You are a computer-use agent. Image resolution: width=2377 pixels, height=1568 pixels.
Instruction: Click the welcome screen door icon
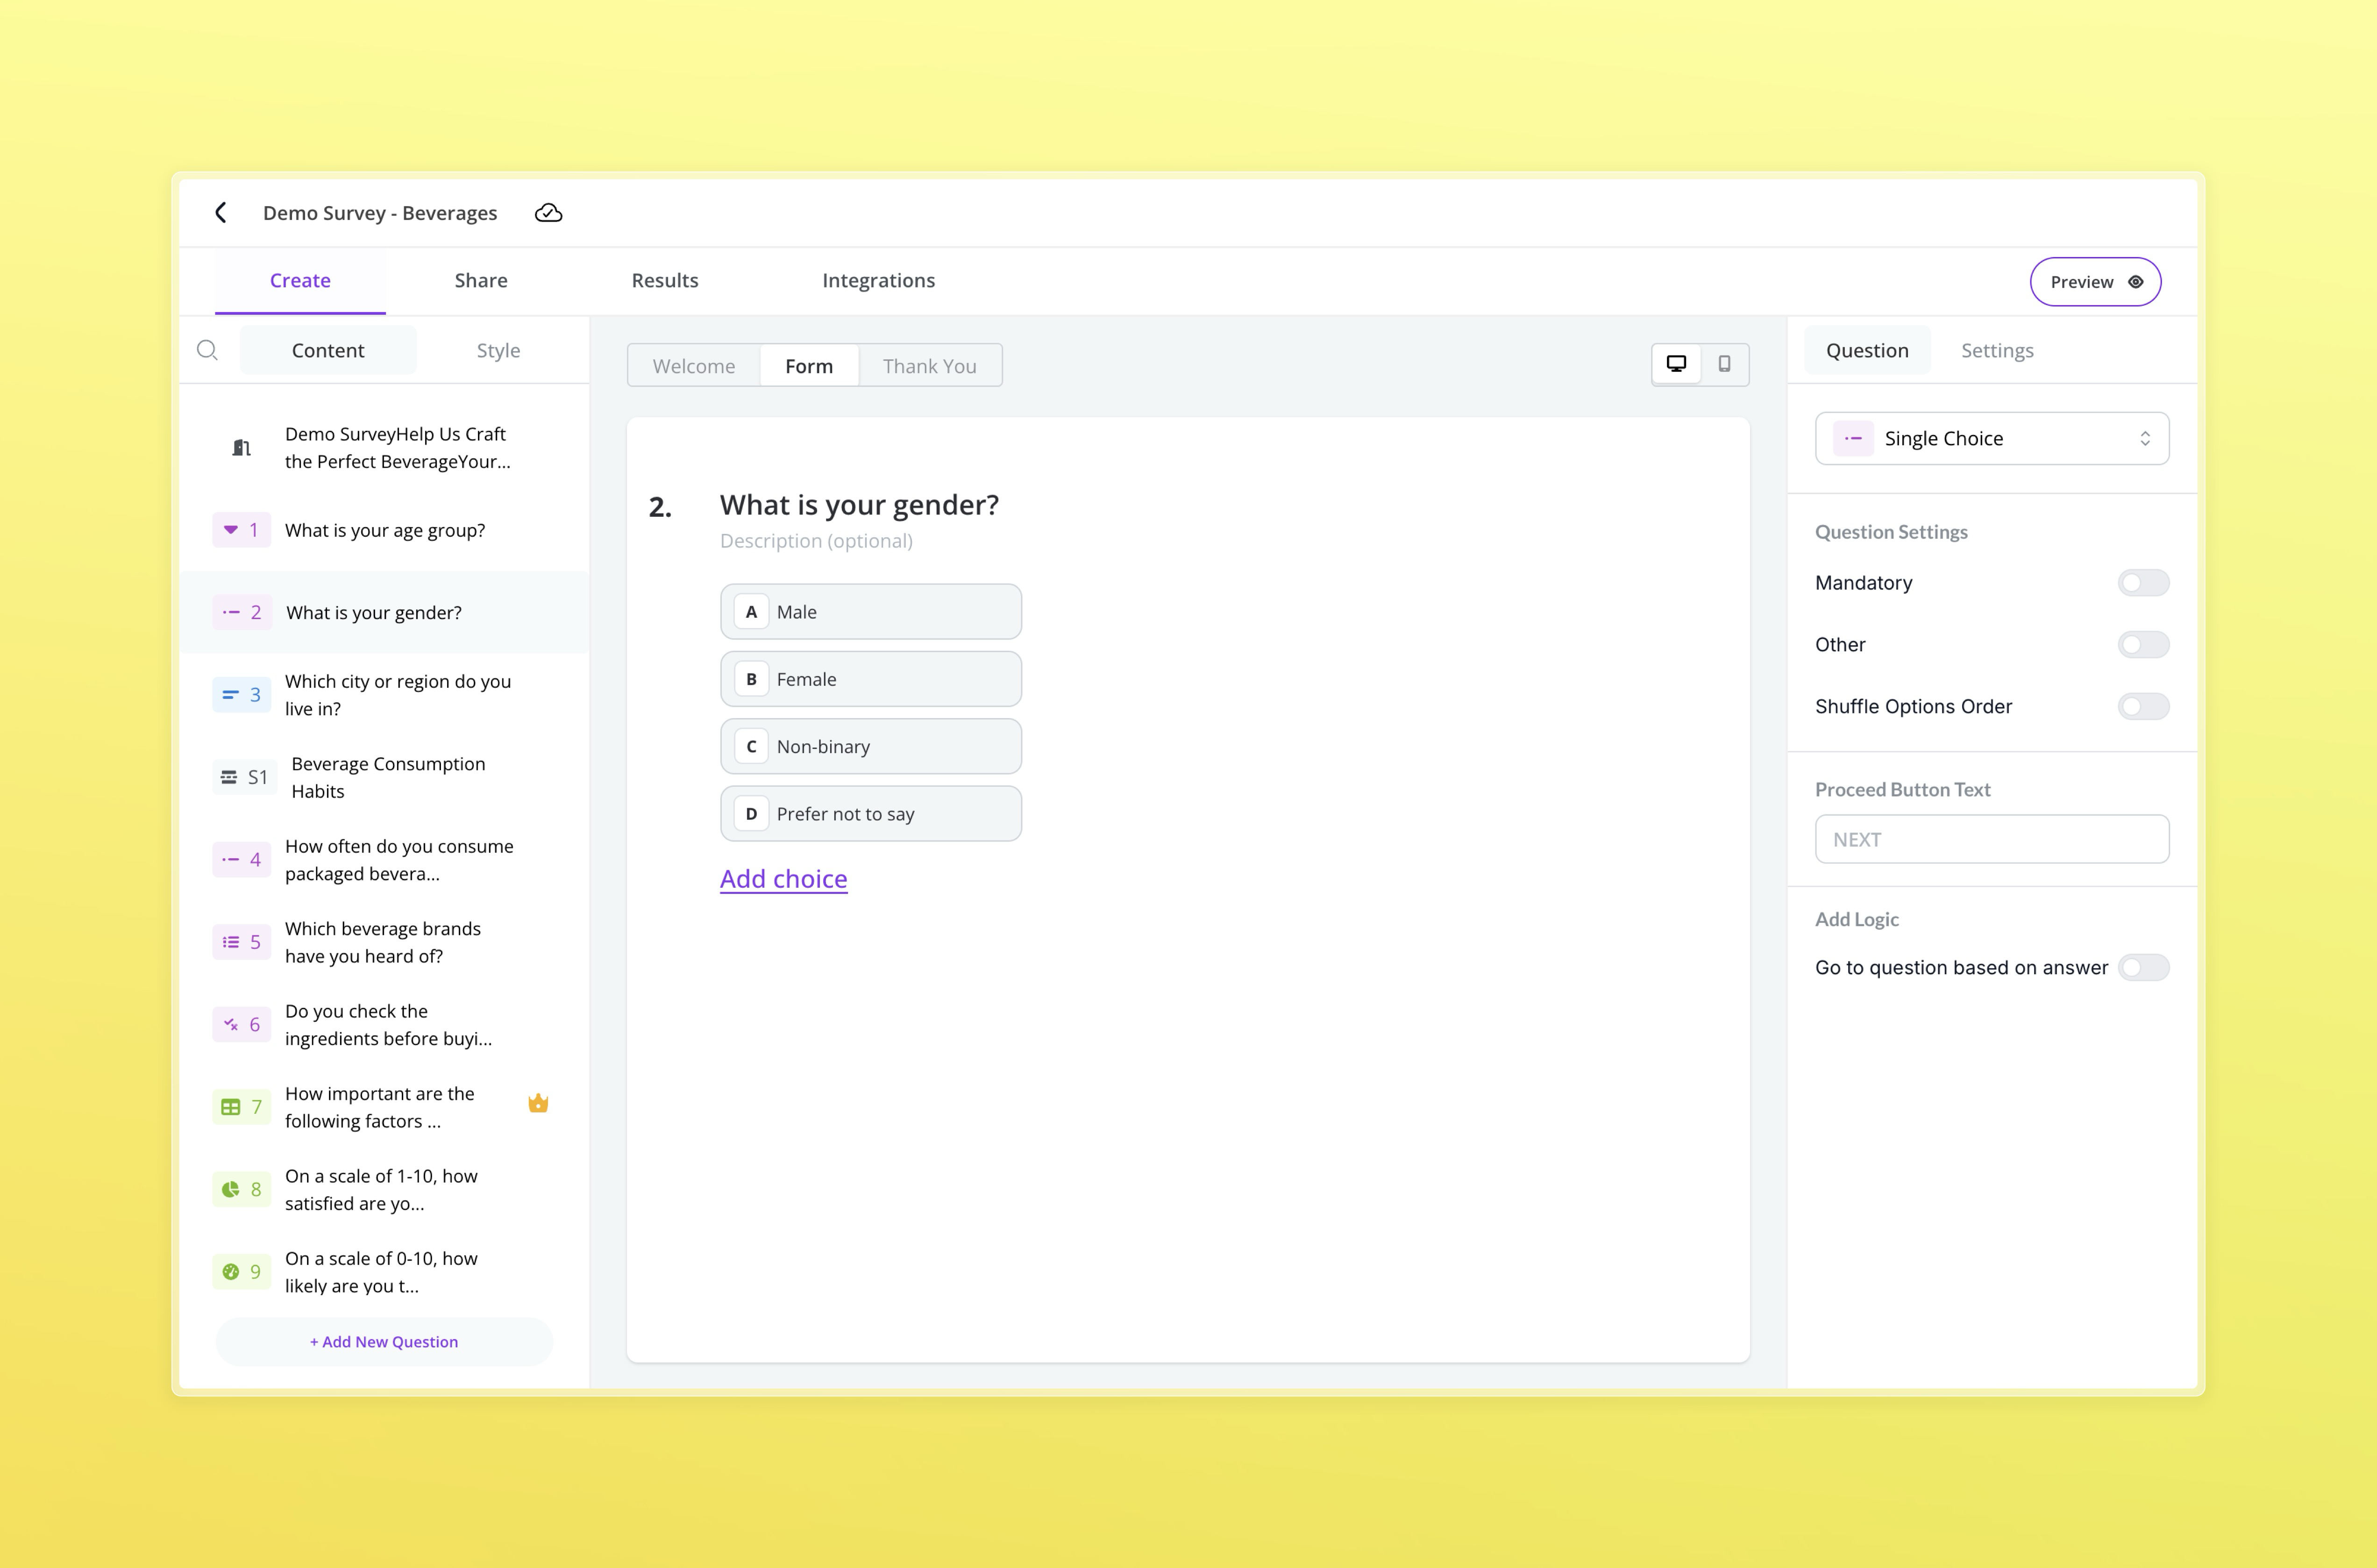pyautogui.click(x=241, y=447)
